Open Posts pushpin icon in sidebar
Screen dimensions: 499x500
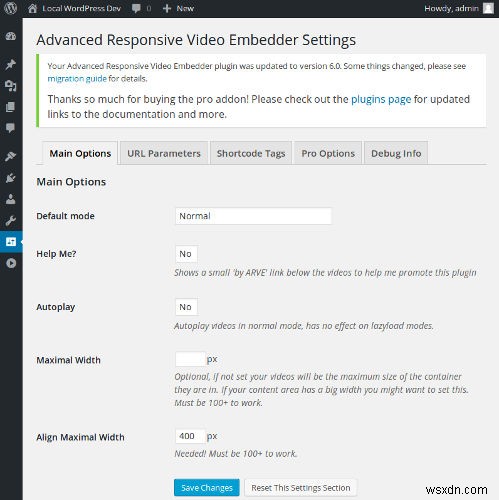11,64
